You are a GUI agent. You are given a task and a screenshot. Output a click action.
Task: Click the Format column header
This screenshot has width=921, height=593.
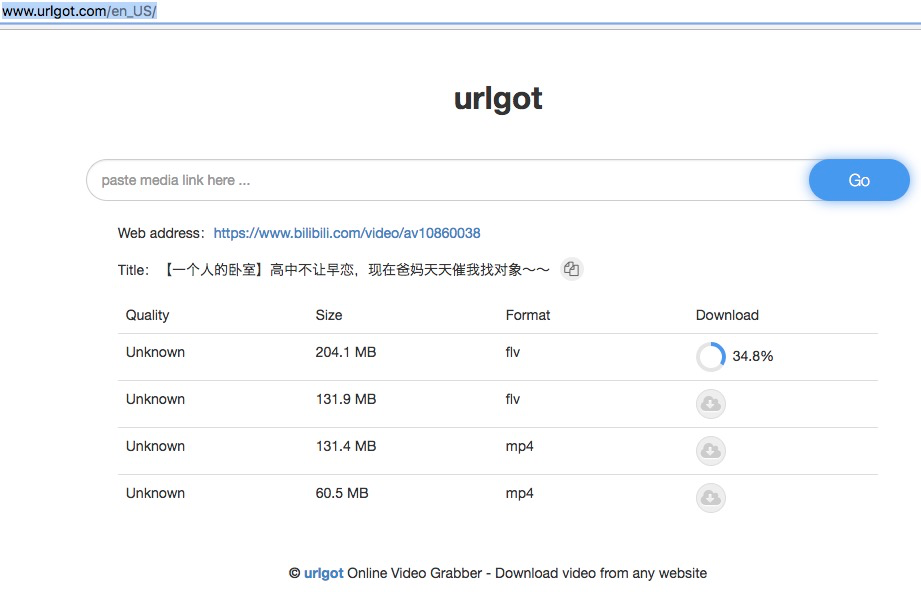527,315
